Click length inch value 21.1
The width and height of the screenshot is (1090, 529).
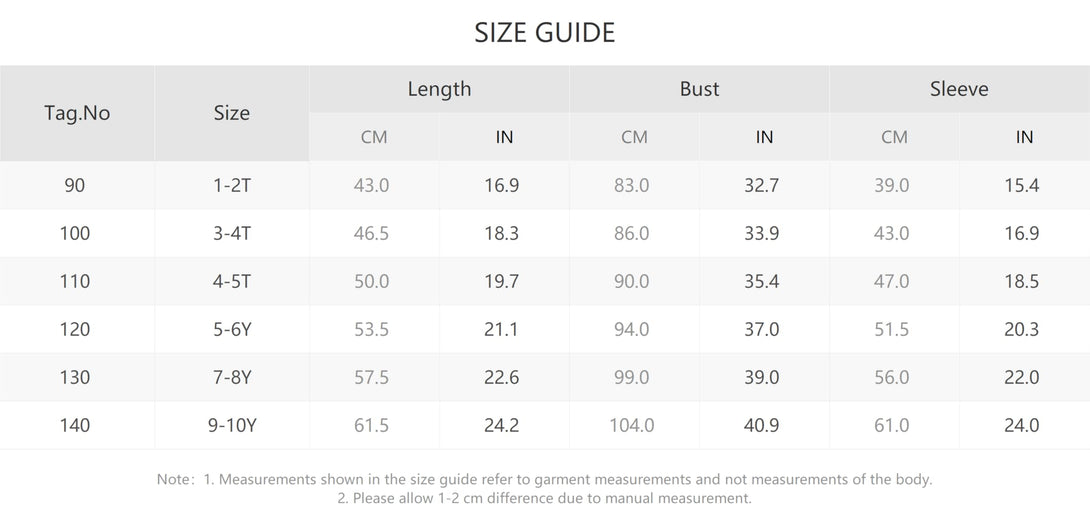click(501, 329)
